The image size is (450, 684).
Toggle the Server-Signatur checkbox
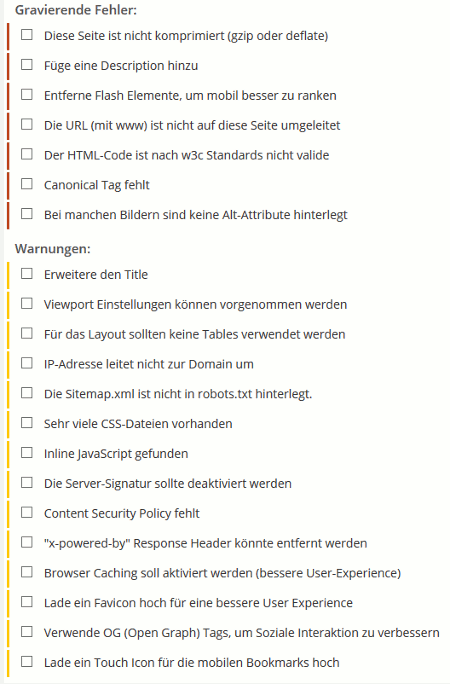tap(27, 482)
